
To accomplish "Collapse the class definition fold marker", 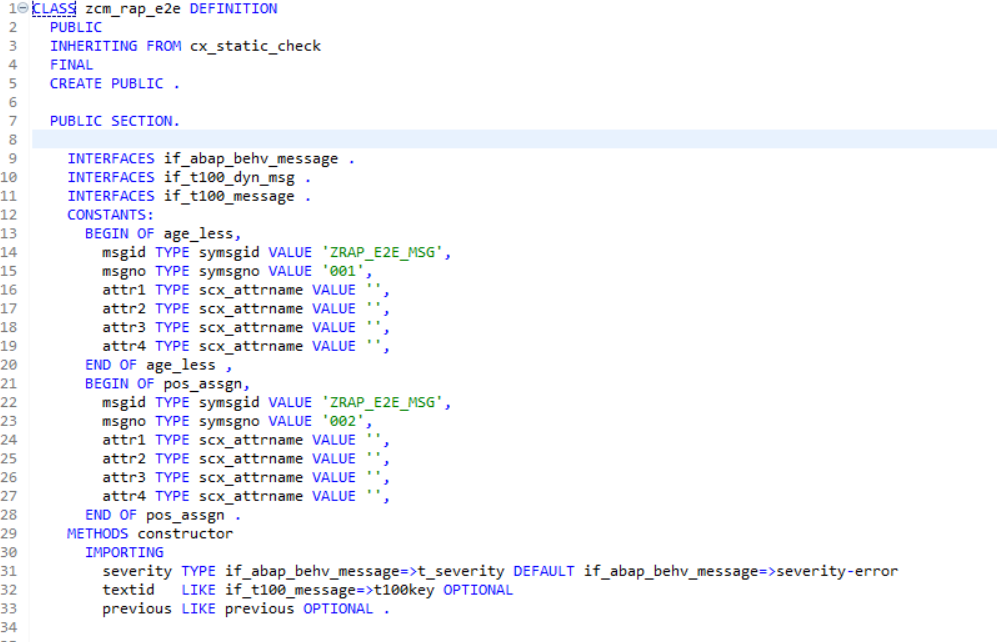I will 23,9.
